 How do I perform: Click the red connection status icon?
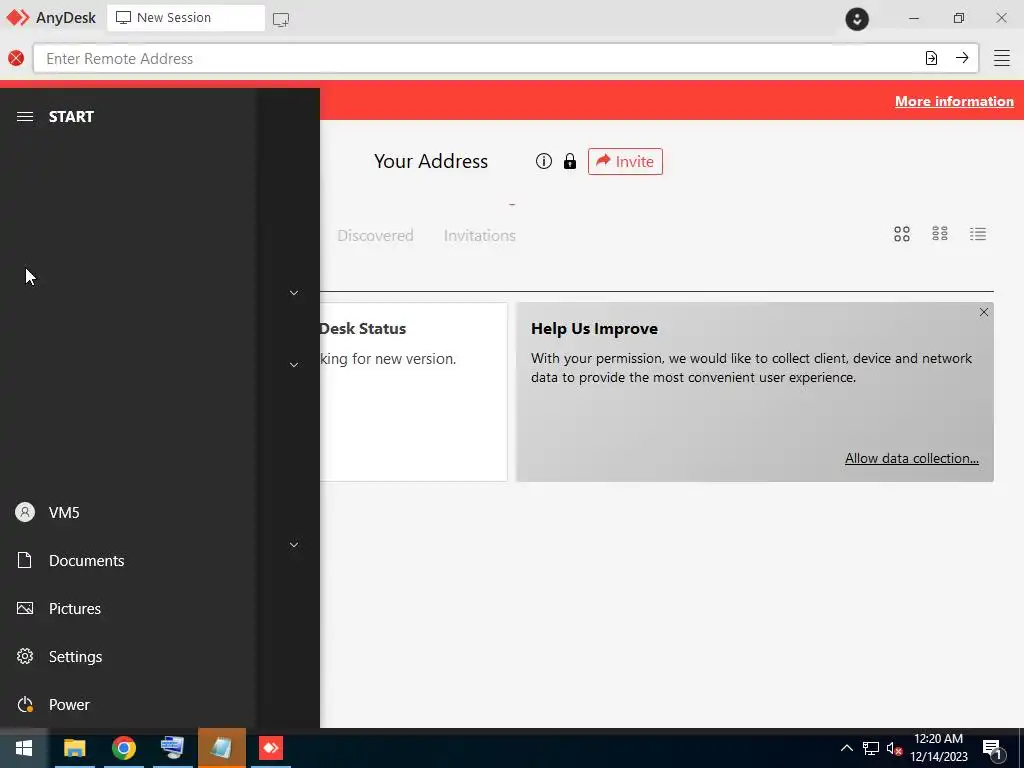16,58
